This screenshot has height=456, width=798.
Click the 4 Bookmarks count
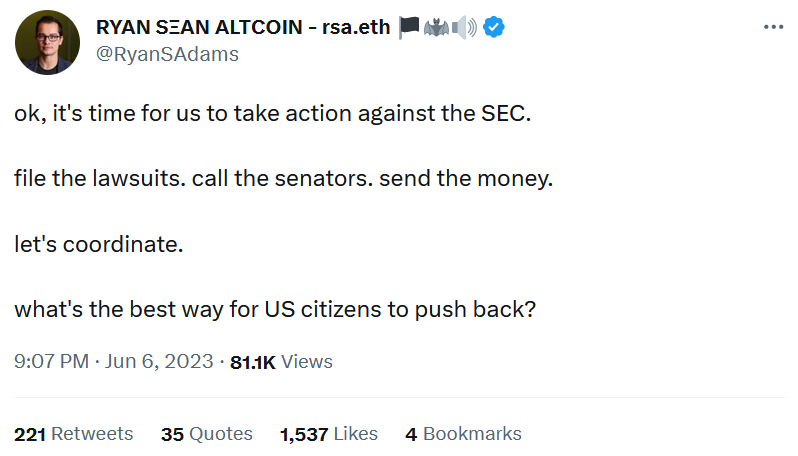click(463, 434)
